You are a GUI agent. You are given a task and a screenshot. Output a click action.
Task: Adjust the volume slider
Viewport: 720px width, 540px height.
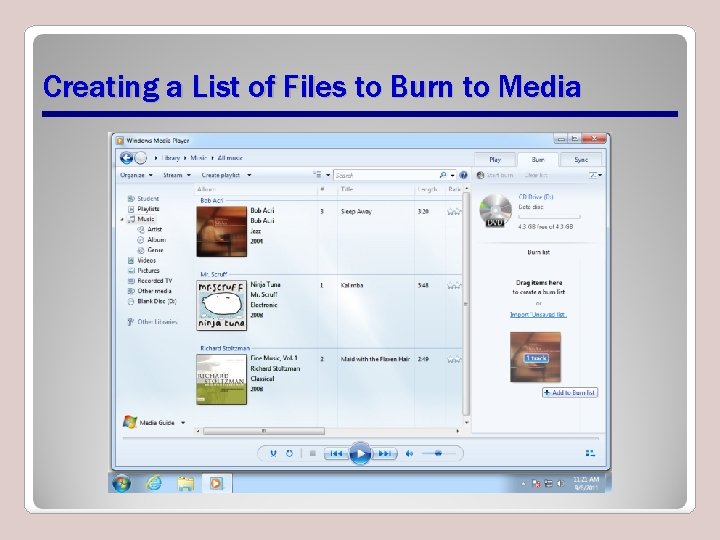439,453
